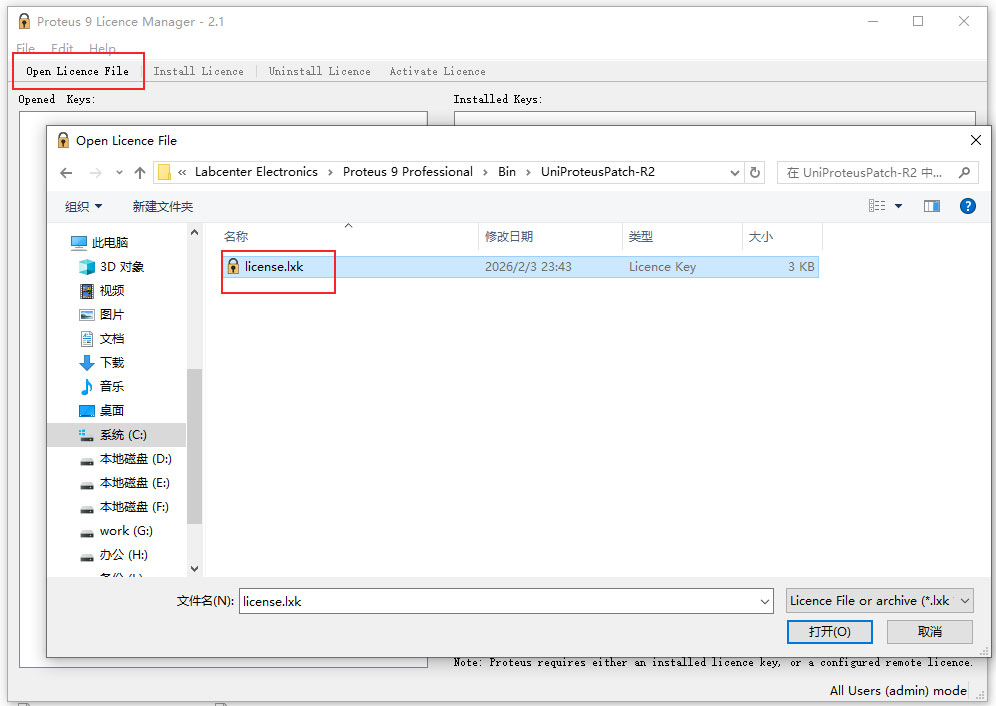This screenshot has height=706, width=996.
Task: Click the modified date 2026/2/3 23:43
Action: pyautogui.click(x=528, y=267)
